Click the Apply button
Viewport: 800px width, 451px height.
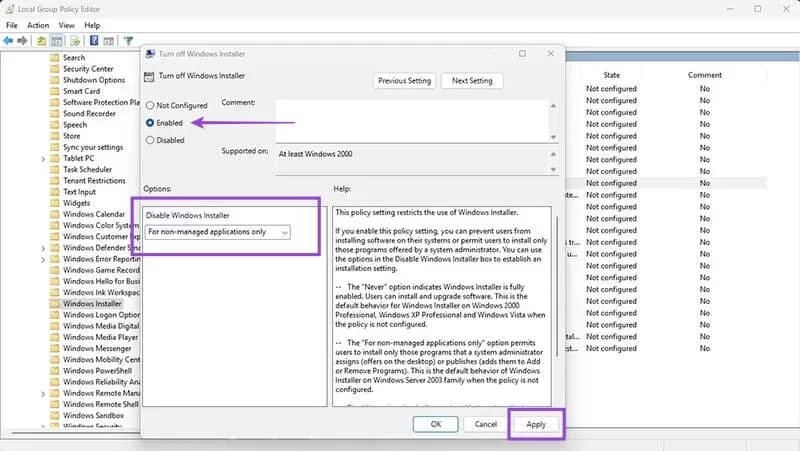pyautogui.click(x=536, y=424)
